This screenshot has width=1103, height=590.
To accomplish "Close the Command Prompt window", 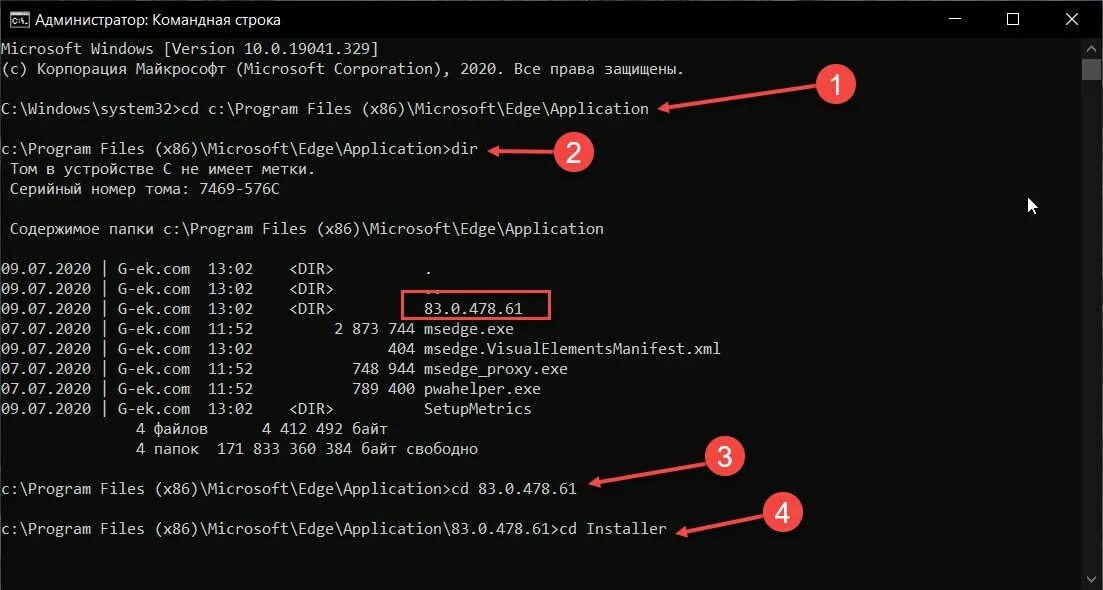I will [1071, 20].
